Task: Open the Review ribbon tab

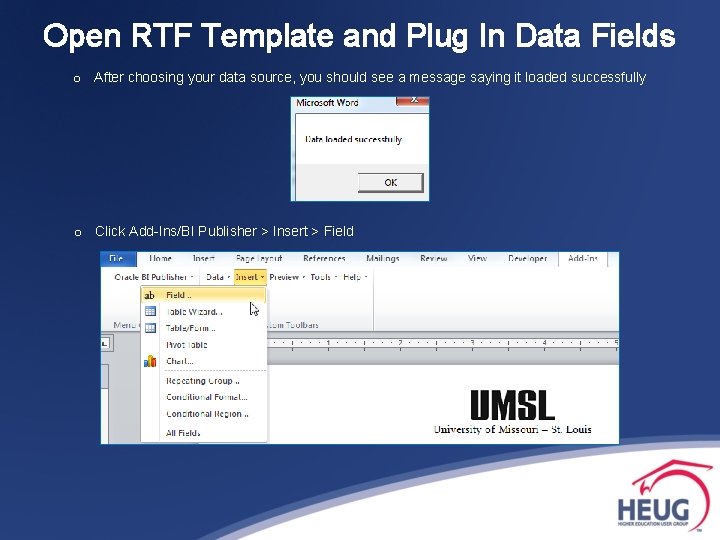Action: [x=433, y=259]
